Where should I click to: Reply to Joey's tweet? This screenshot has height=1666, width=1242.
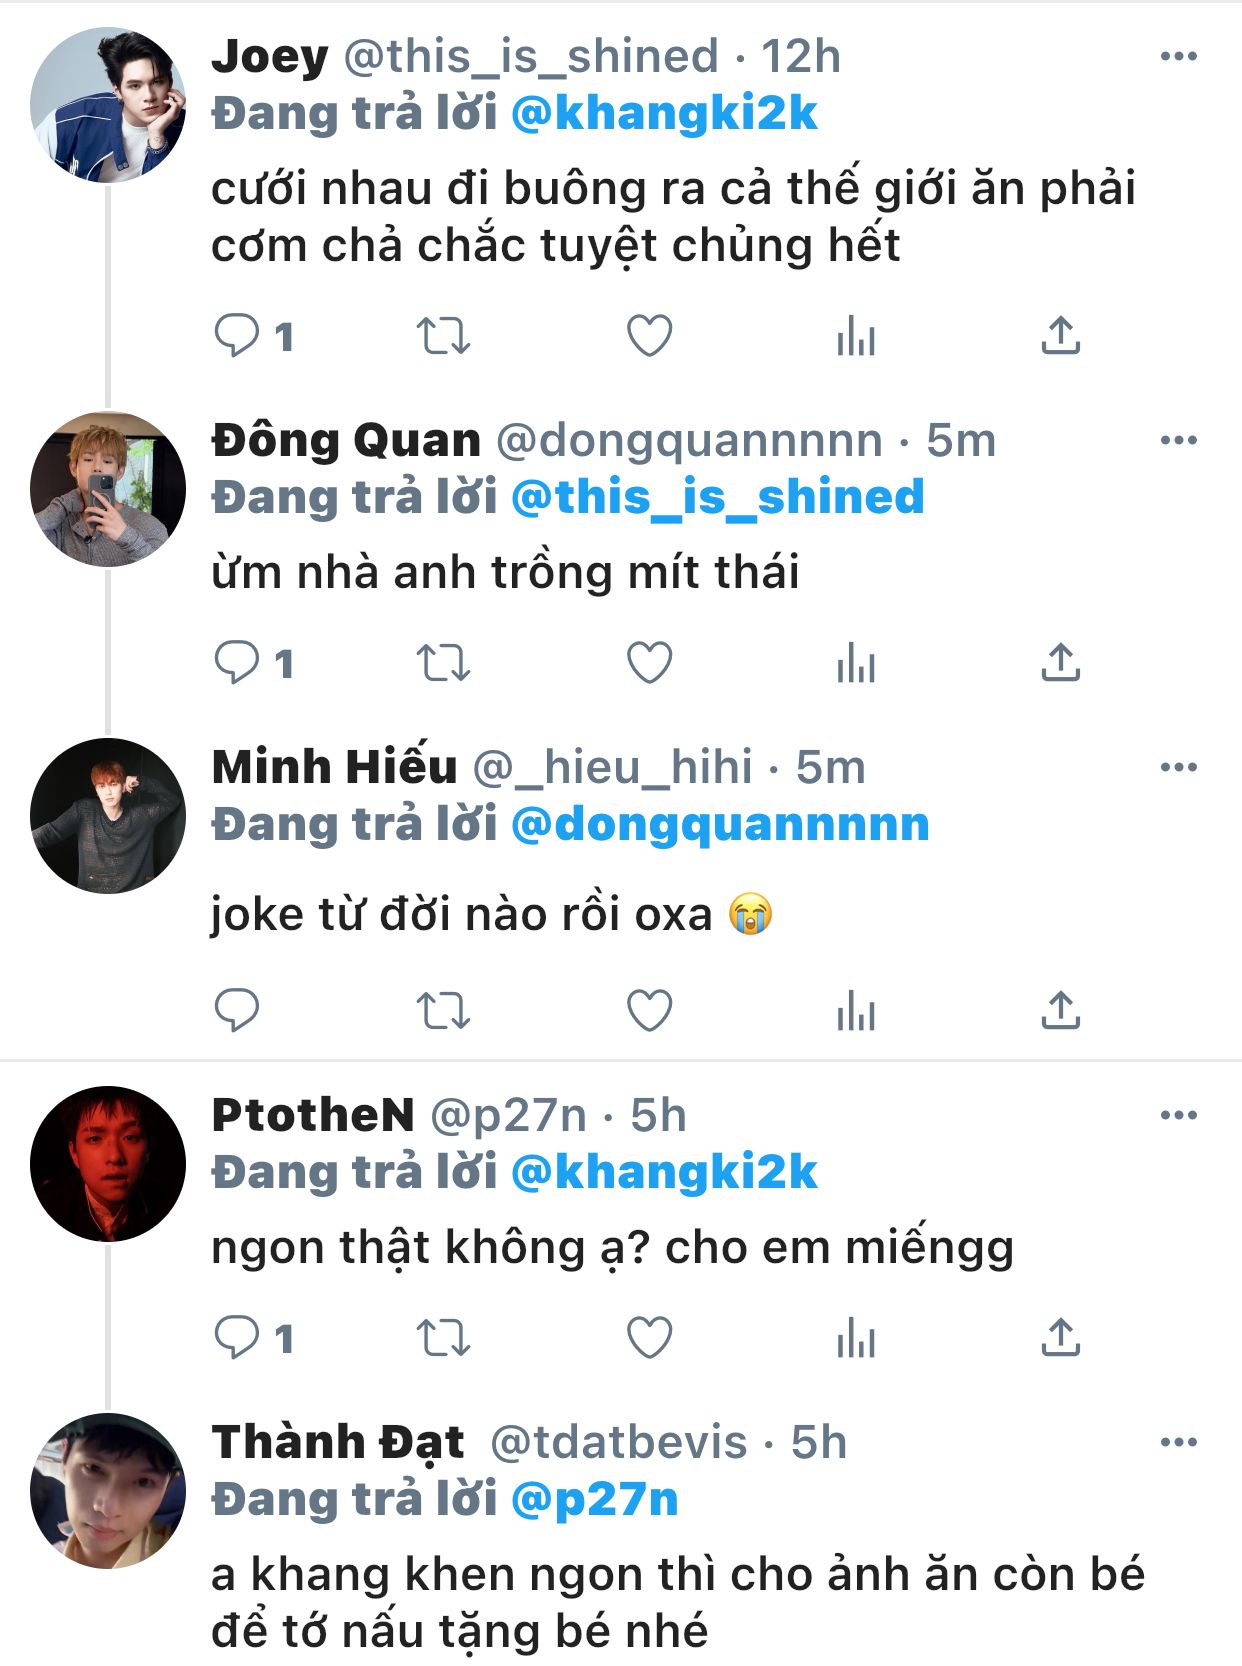(237, 336)
